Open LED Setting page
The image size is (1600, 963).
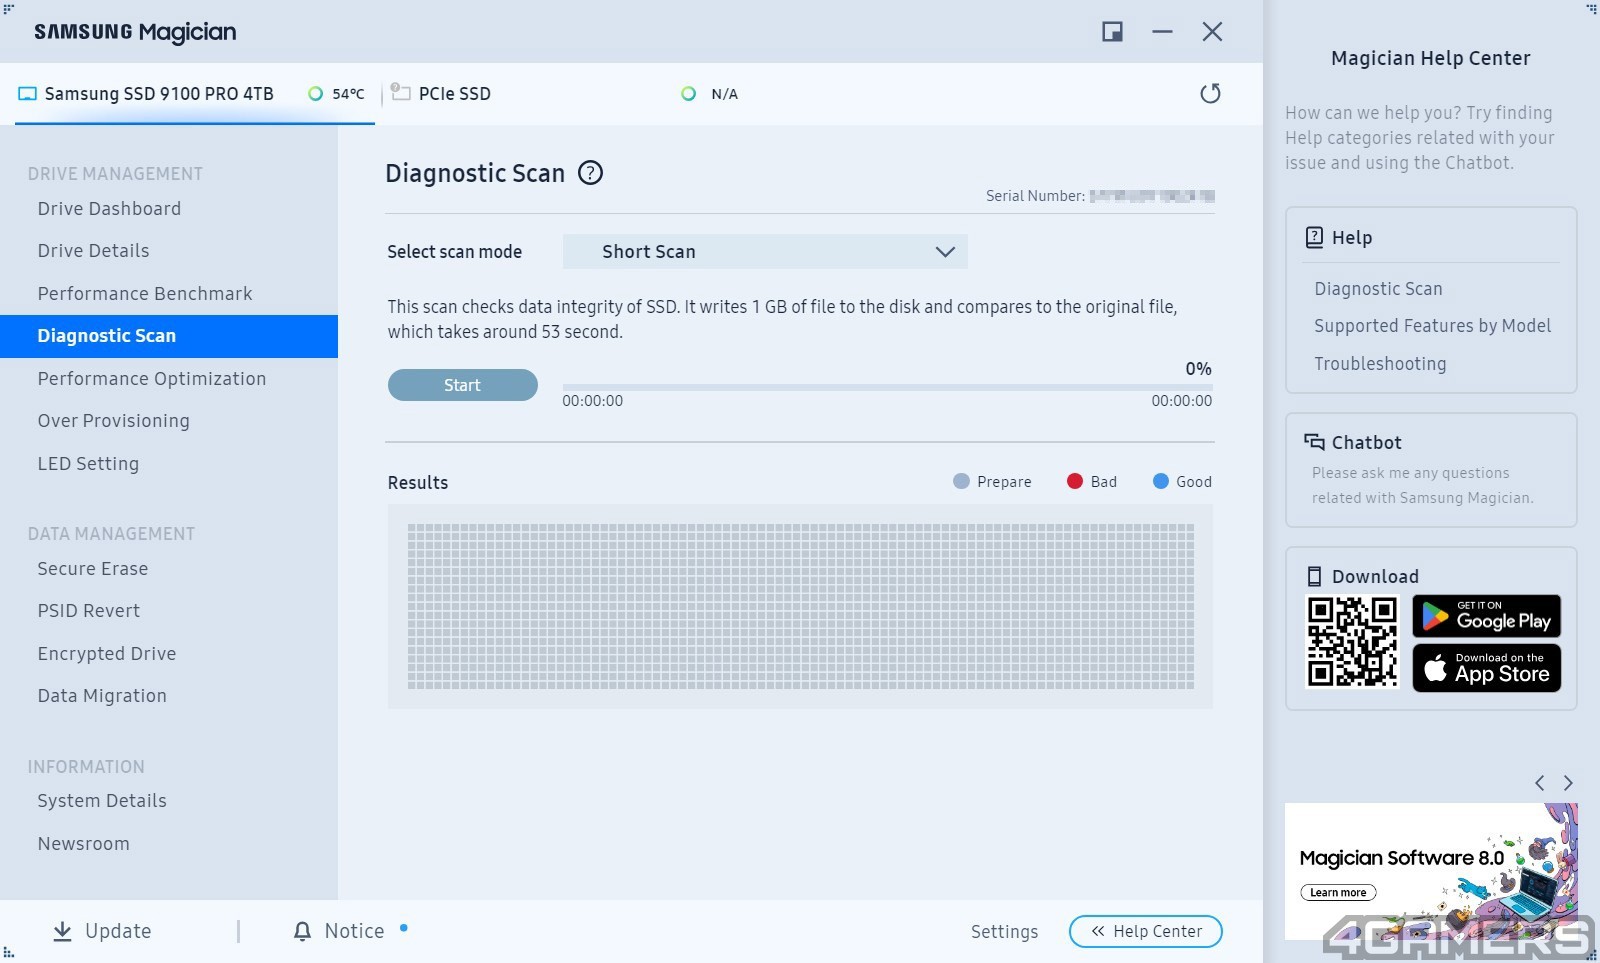coord(88,463)
